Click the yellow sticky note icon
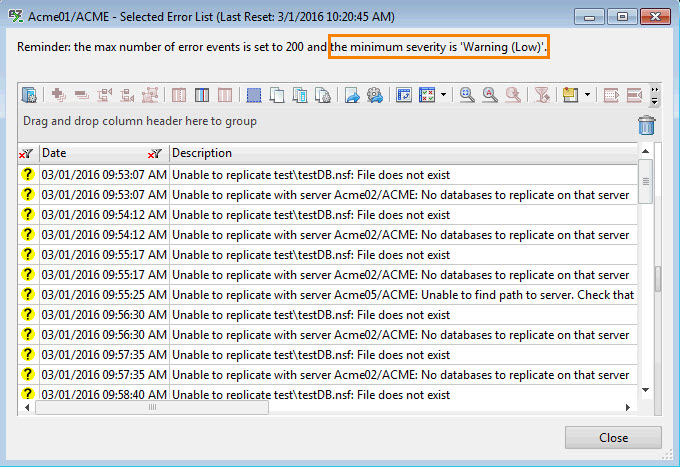680x468 pixels. coord(571,95)
